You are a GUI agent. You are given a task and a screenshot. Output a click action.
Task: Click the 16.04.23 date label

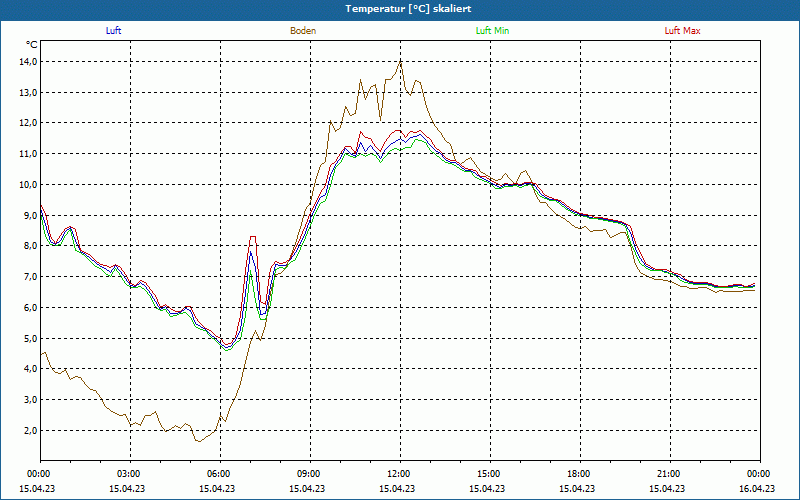coord(757,488)
